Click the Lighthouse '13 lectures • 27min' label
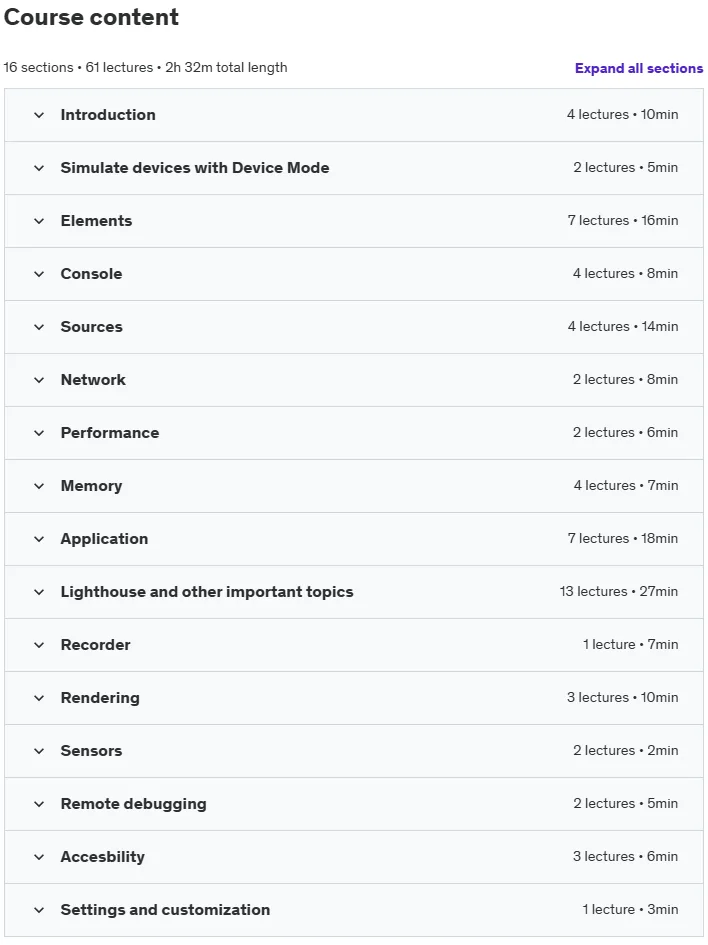The image size is (708, 945). (x=619, y=592)
